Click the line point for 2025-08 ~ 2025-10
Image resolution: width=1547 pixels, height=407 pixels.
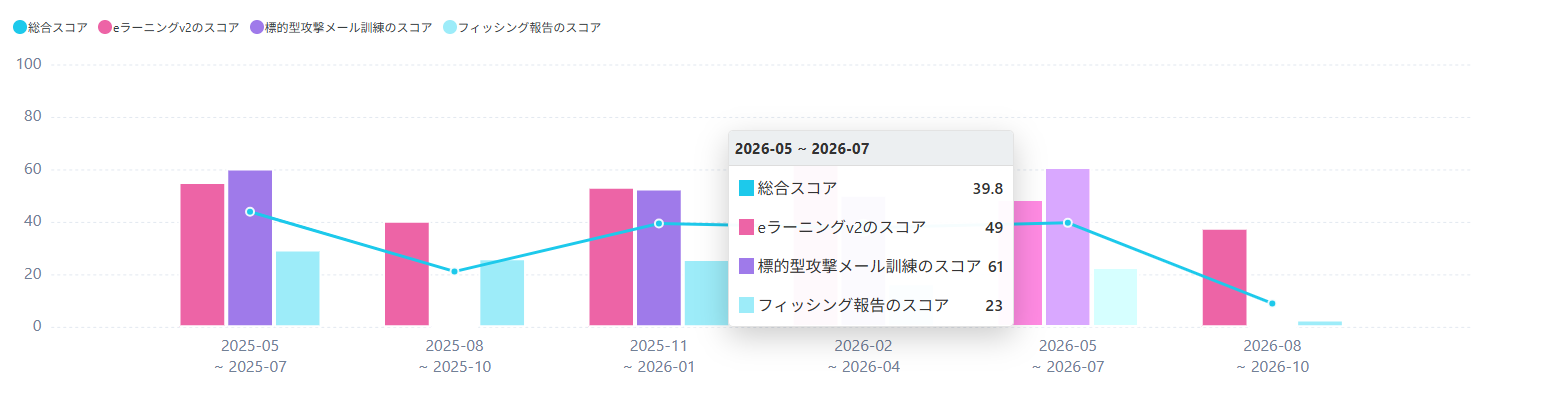(x=454, y=271)
